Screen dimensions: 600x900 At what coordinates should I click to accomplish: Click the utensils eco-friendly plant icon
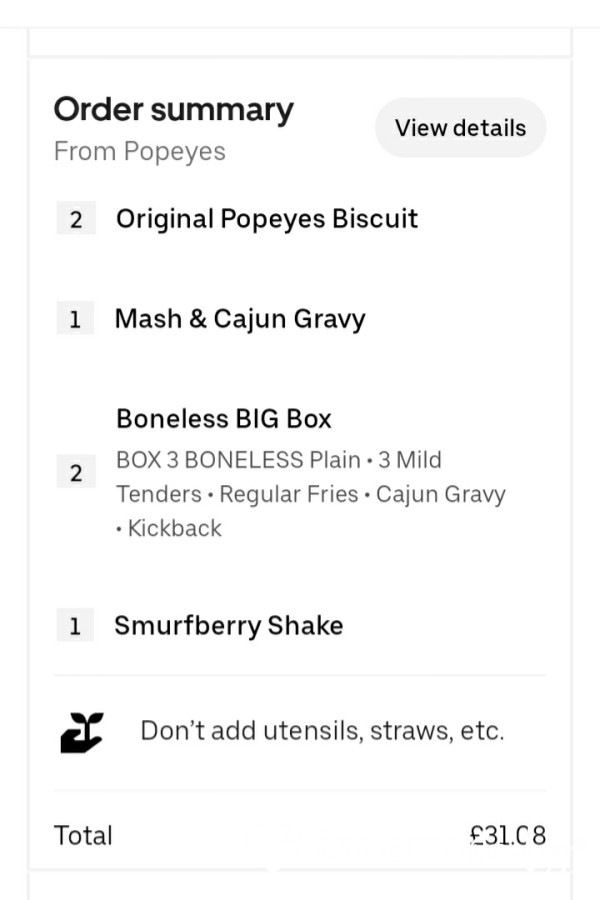point(82,732)
